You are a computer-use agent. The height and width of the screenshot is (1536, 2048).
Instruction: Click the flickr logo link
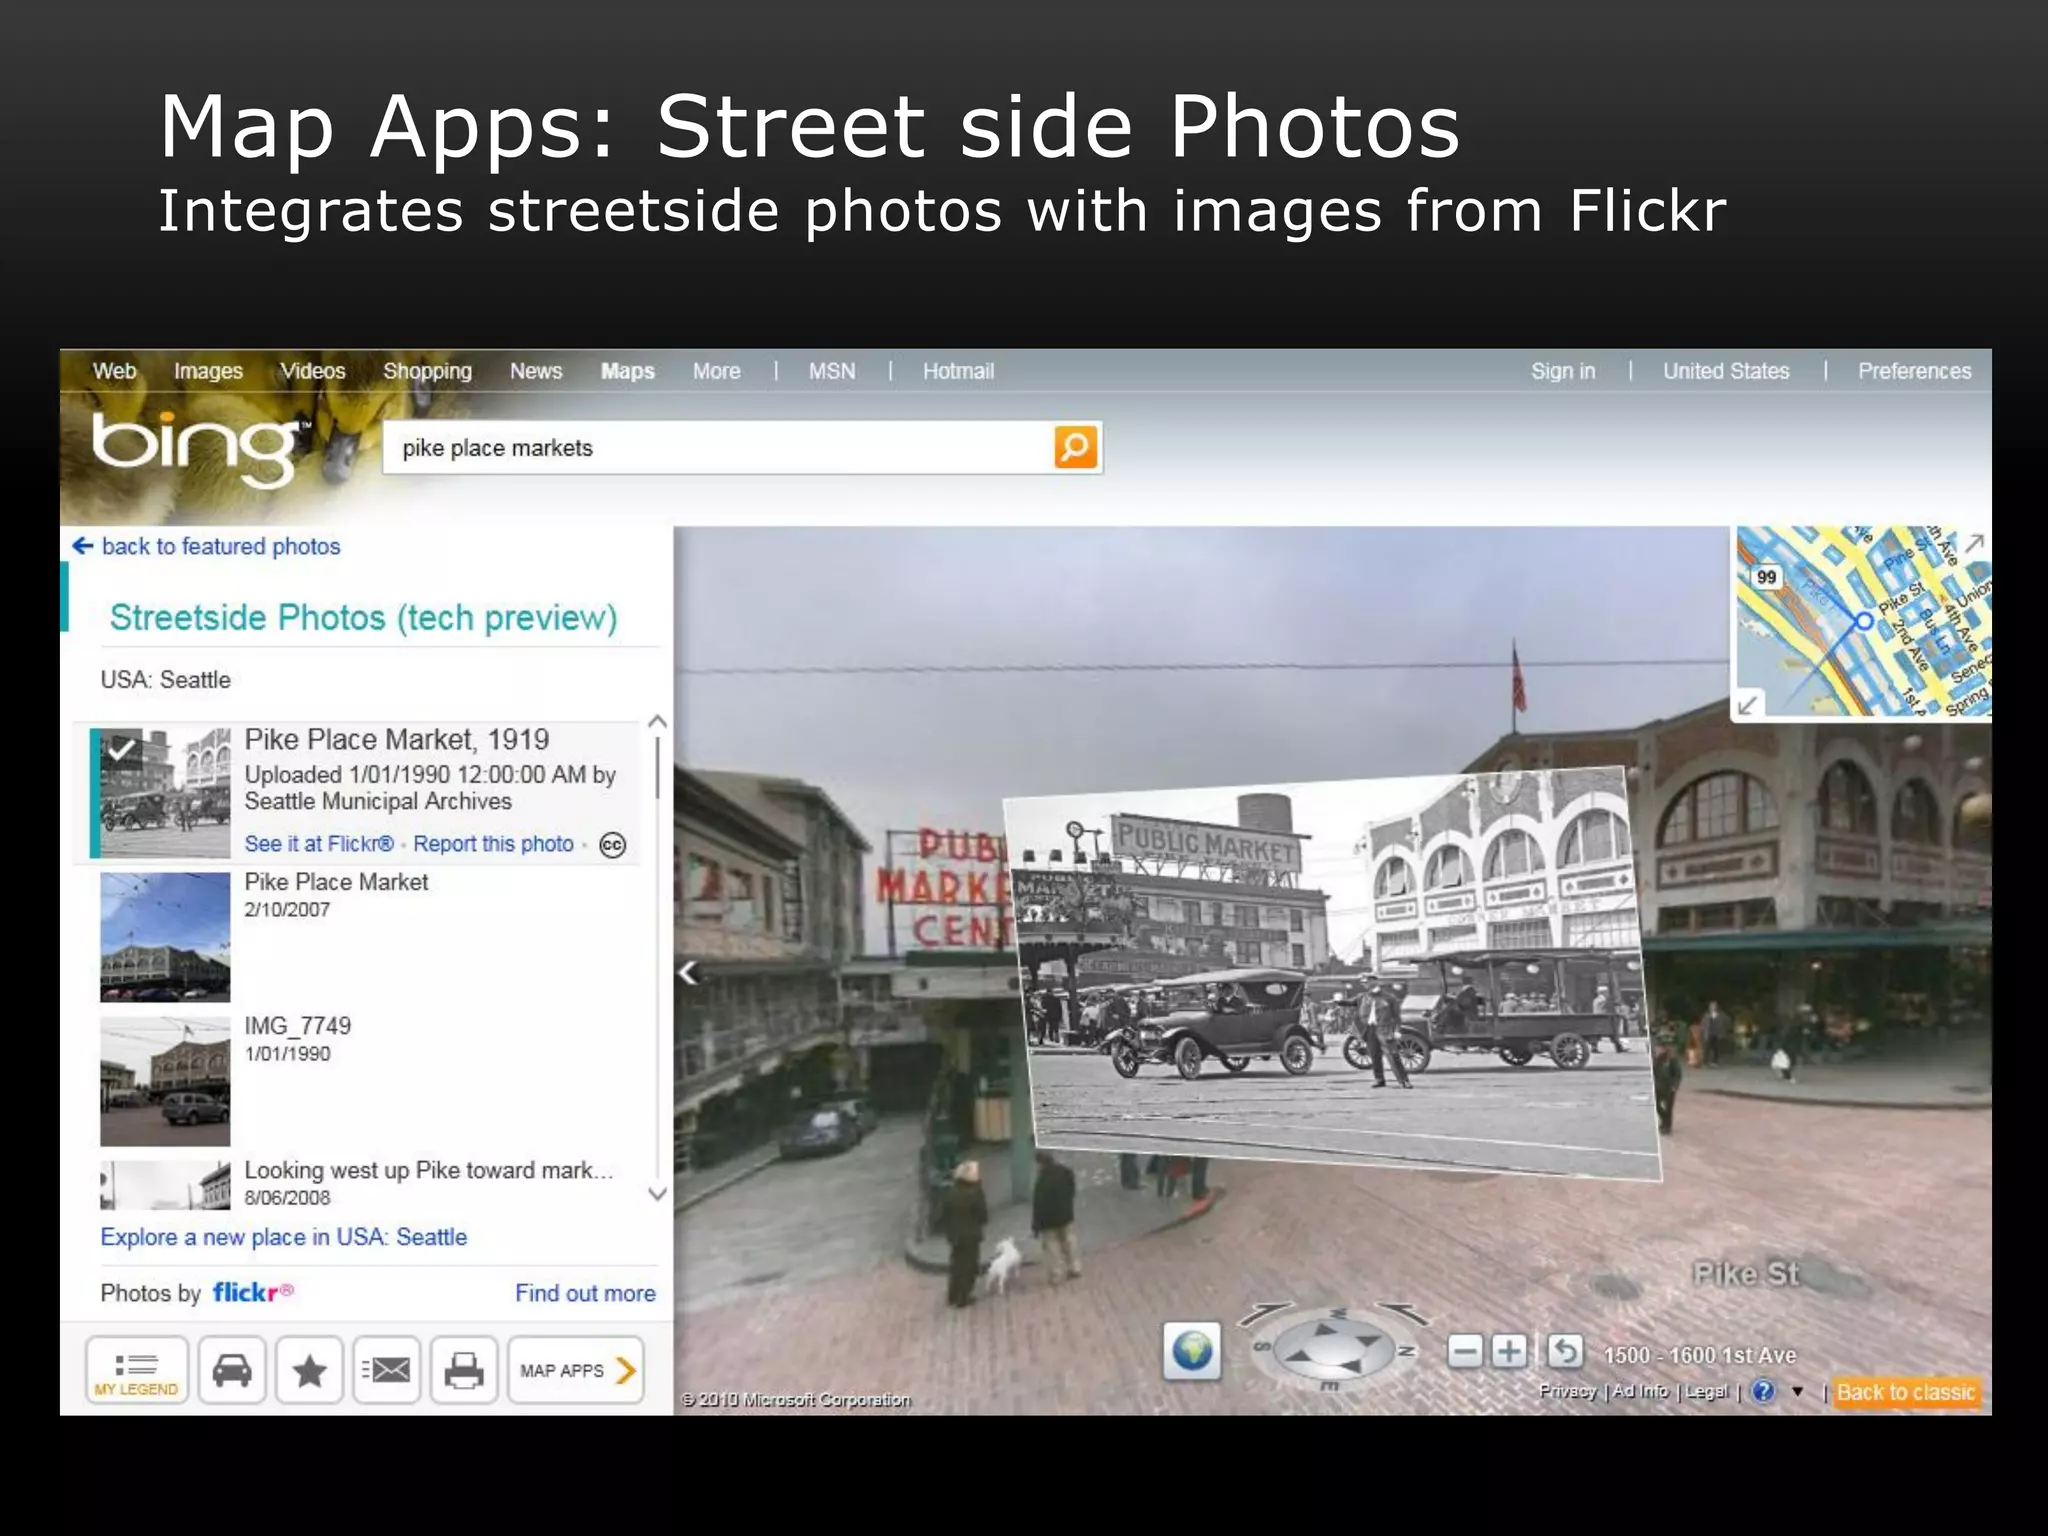coord(253,1292)
